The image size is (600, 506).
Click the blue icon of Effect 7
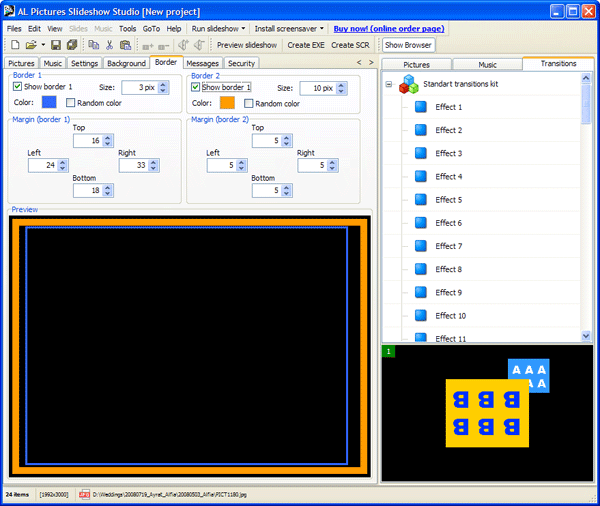pos(421,246)
